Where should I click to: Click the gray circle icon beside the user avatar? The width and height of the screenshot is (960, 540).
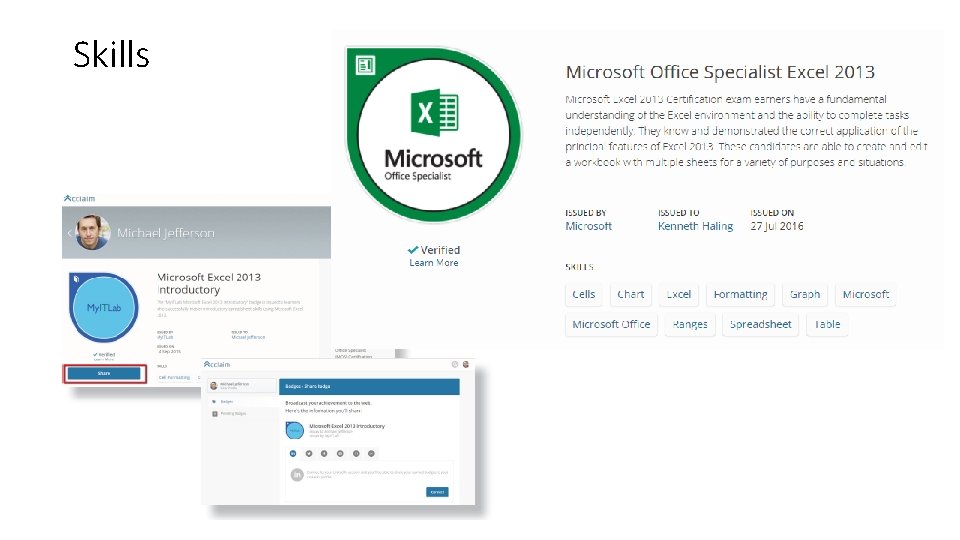click(x=455, y=364)
